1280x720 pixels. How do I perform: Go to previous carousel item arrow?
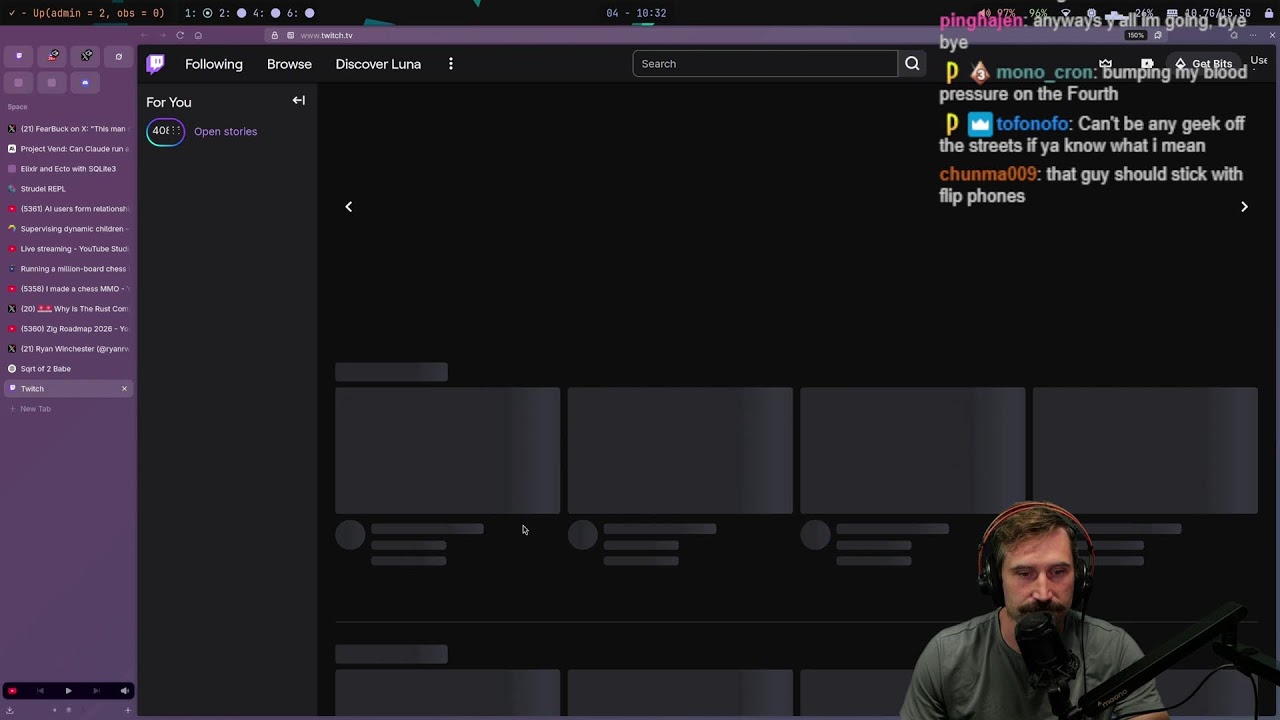pos(349,207)
